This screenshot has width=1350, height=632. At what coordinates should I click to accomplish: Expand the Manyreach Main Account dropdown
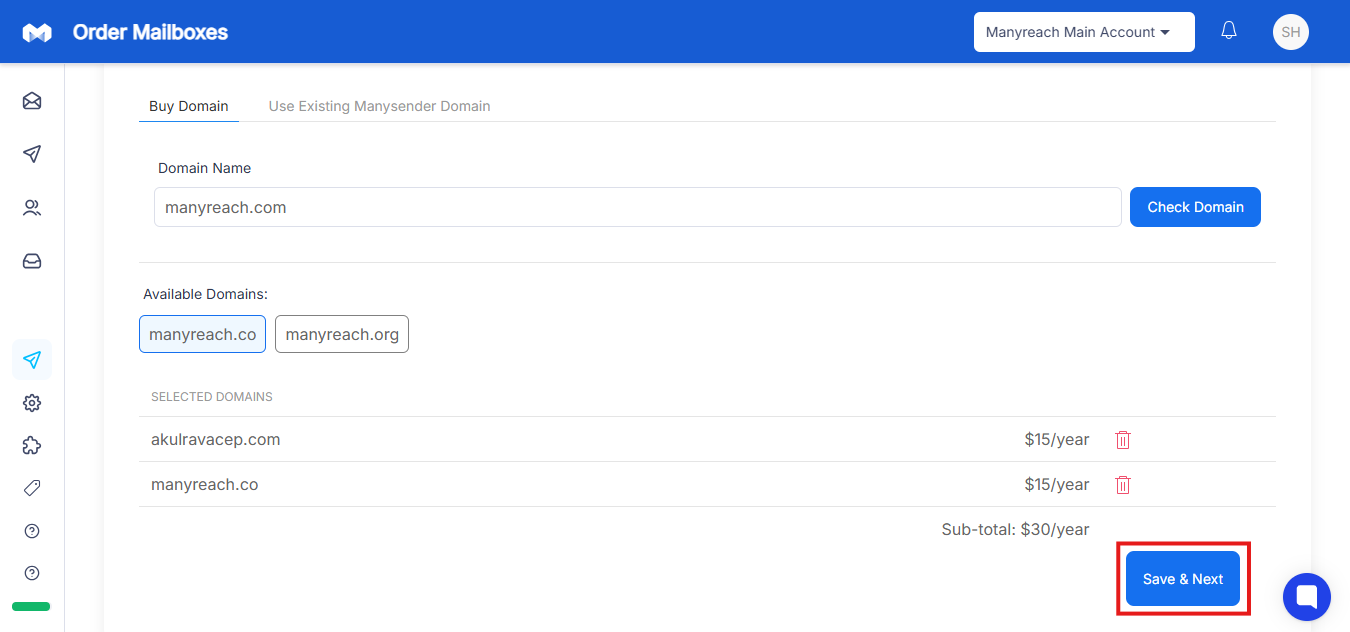[1084, 32]
